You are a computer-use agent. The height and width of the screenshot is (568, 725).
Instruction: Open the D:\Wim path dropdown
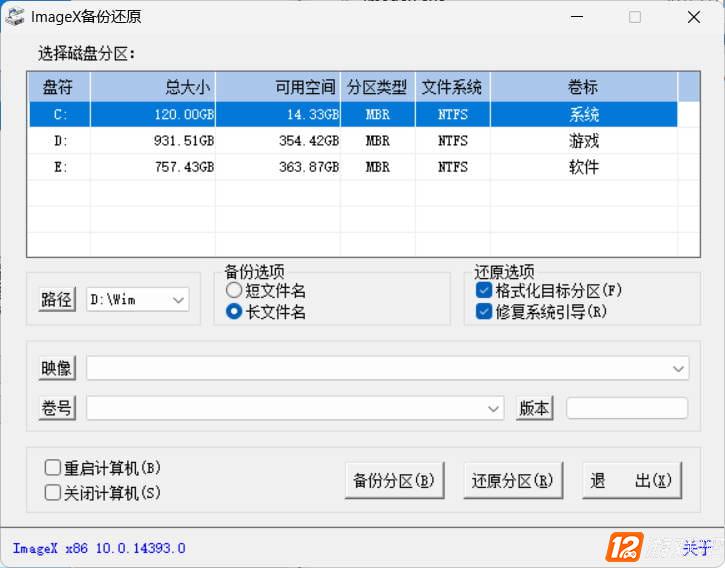pos(178,300)
